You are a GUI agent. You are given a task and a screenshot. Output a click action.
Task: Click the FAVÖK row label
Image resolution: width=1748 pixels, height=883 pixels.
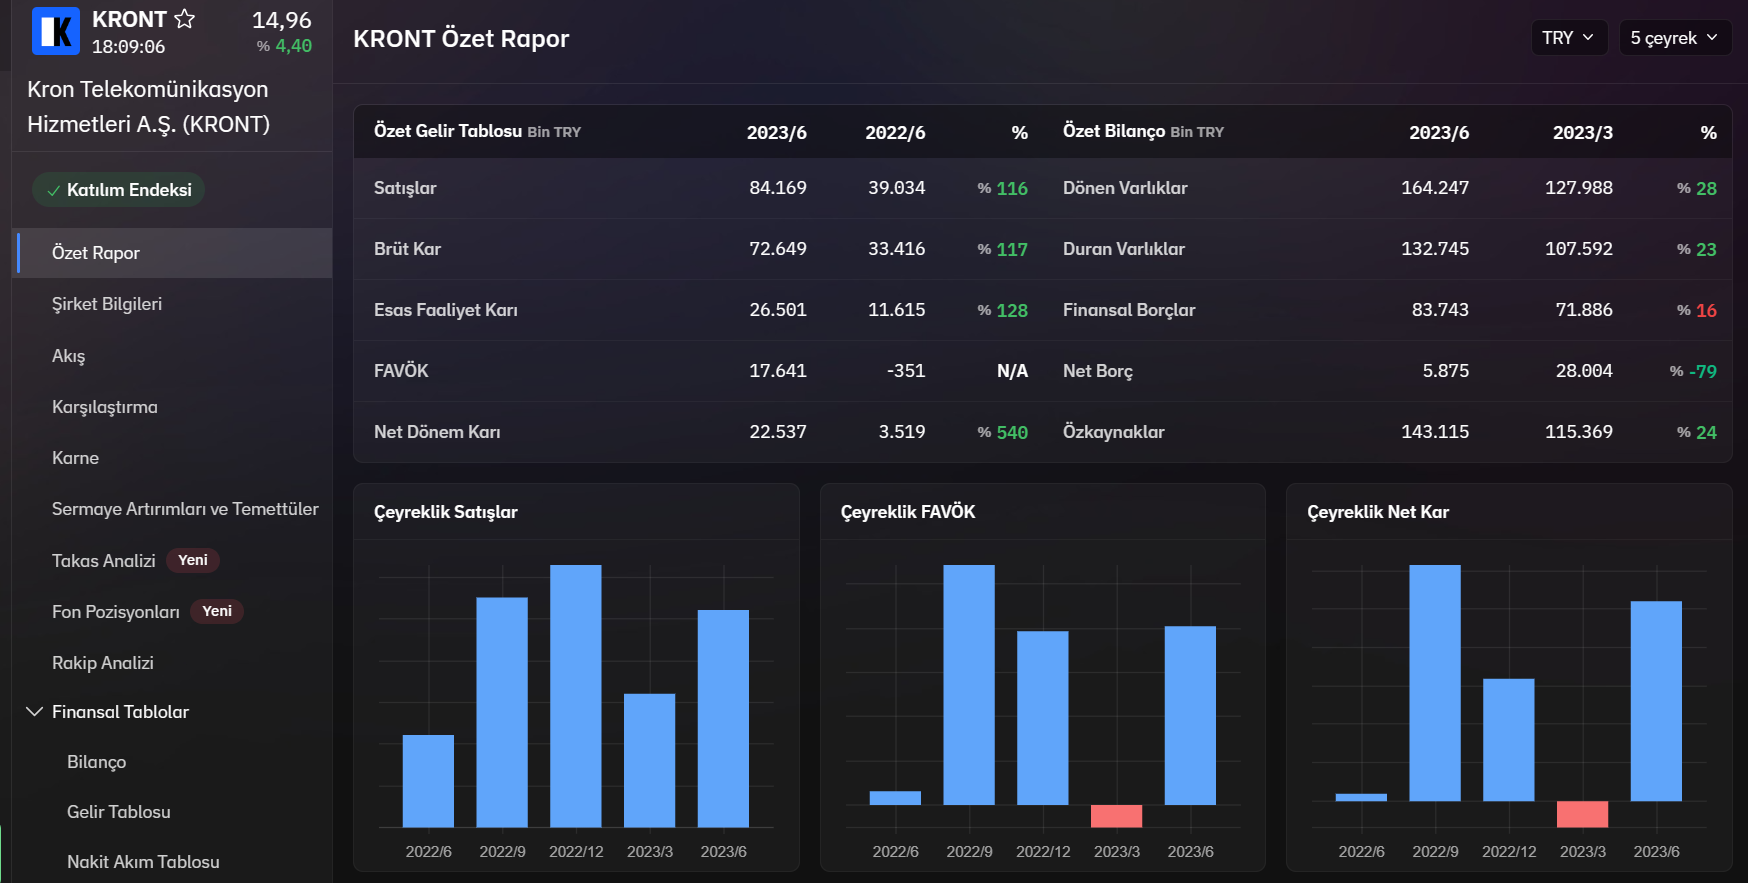[x=401, y=371]
